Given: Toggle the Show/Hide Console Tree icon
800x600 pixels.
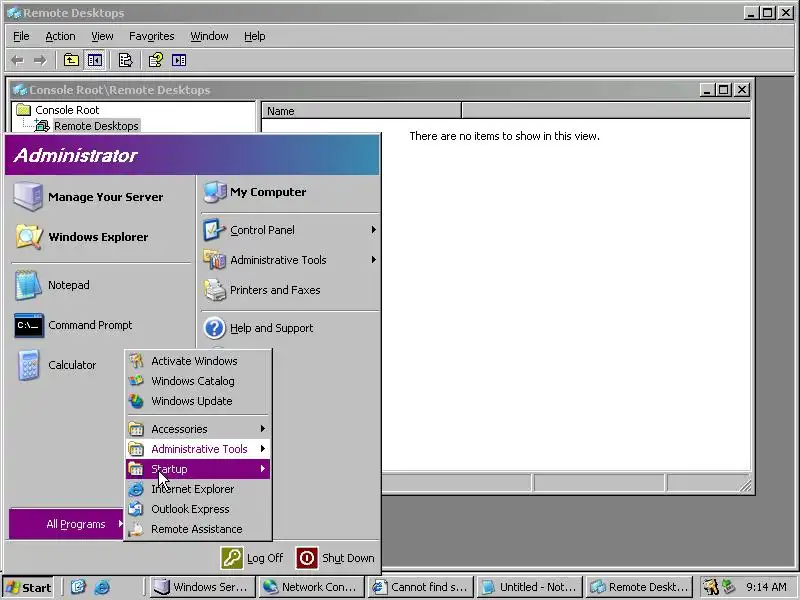Looking at the screenshot, I should (x=94, y=60).
